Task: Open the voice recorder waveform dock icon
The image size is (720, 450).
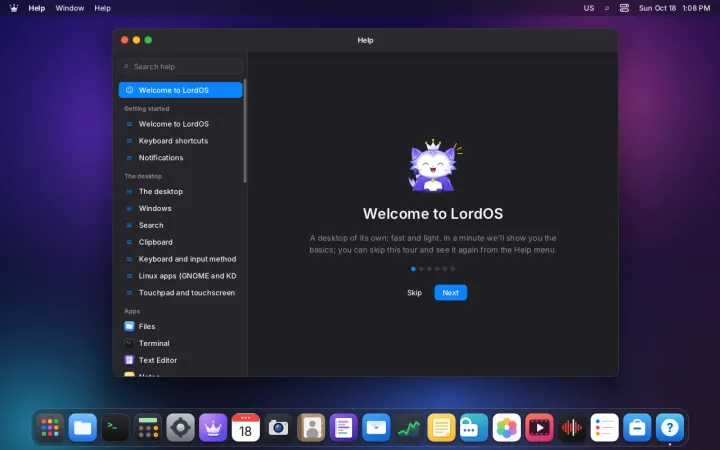Action: pos(572,428)
